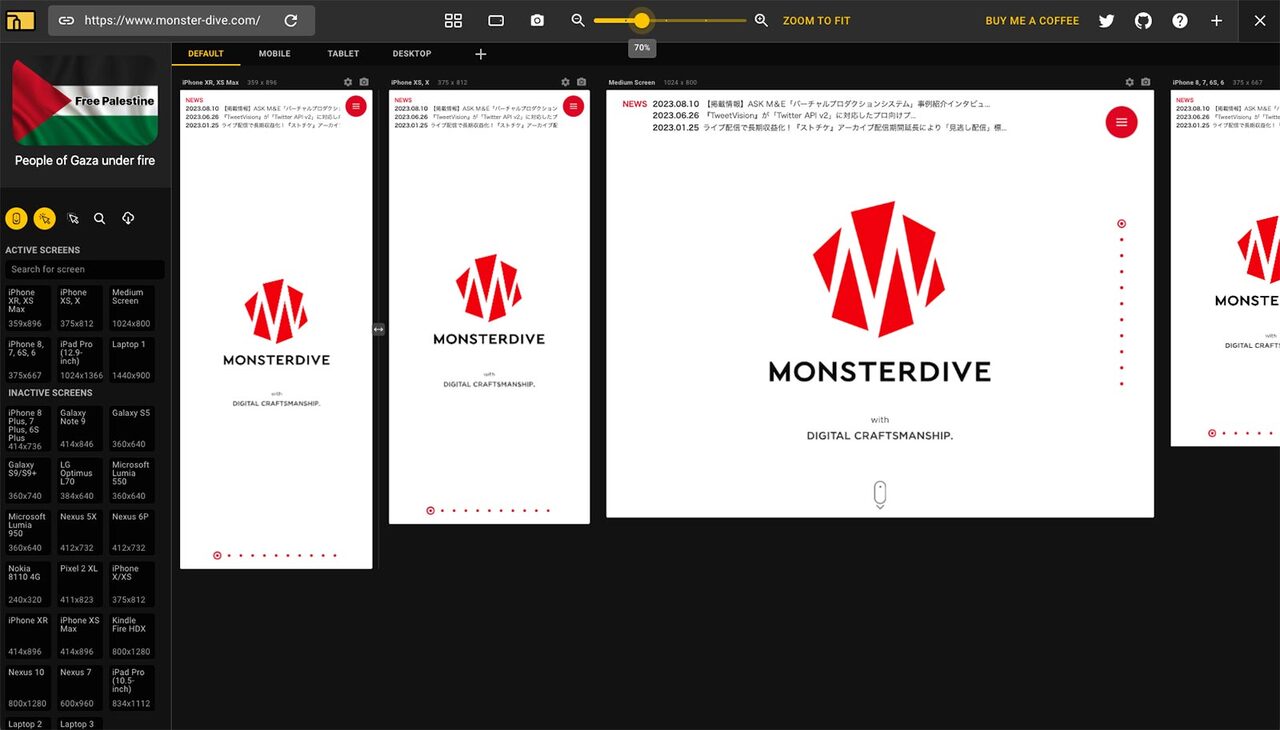Click the cloud download icon in sidebar
This screenshot has height=730, width=1280.
(128, 218)
